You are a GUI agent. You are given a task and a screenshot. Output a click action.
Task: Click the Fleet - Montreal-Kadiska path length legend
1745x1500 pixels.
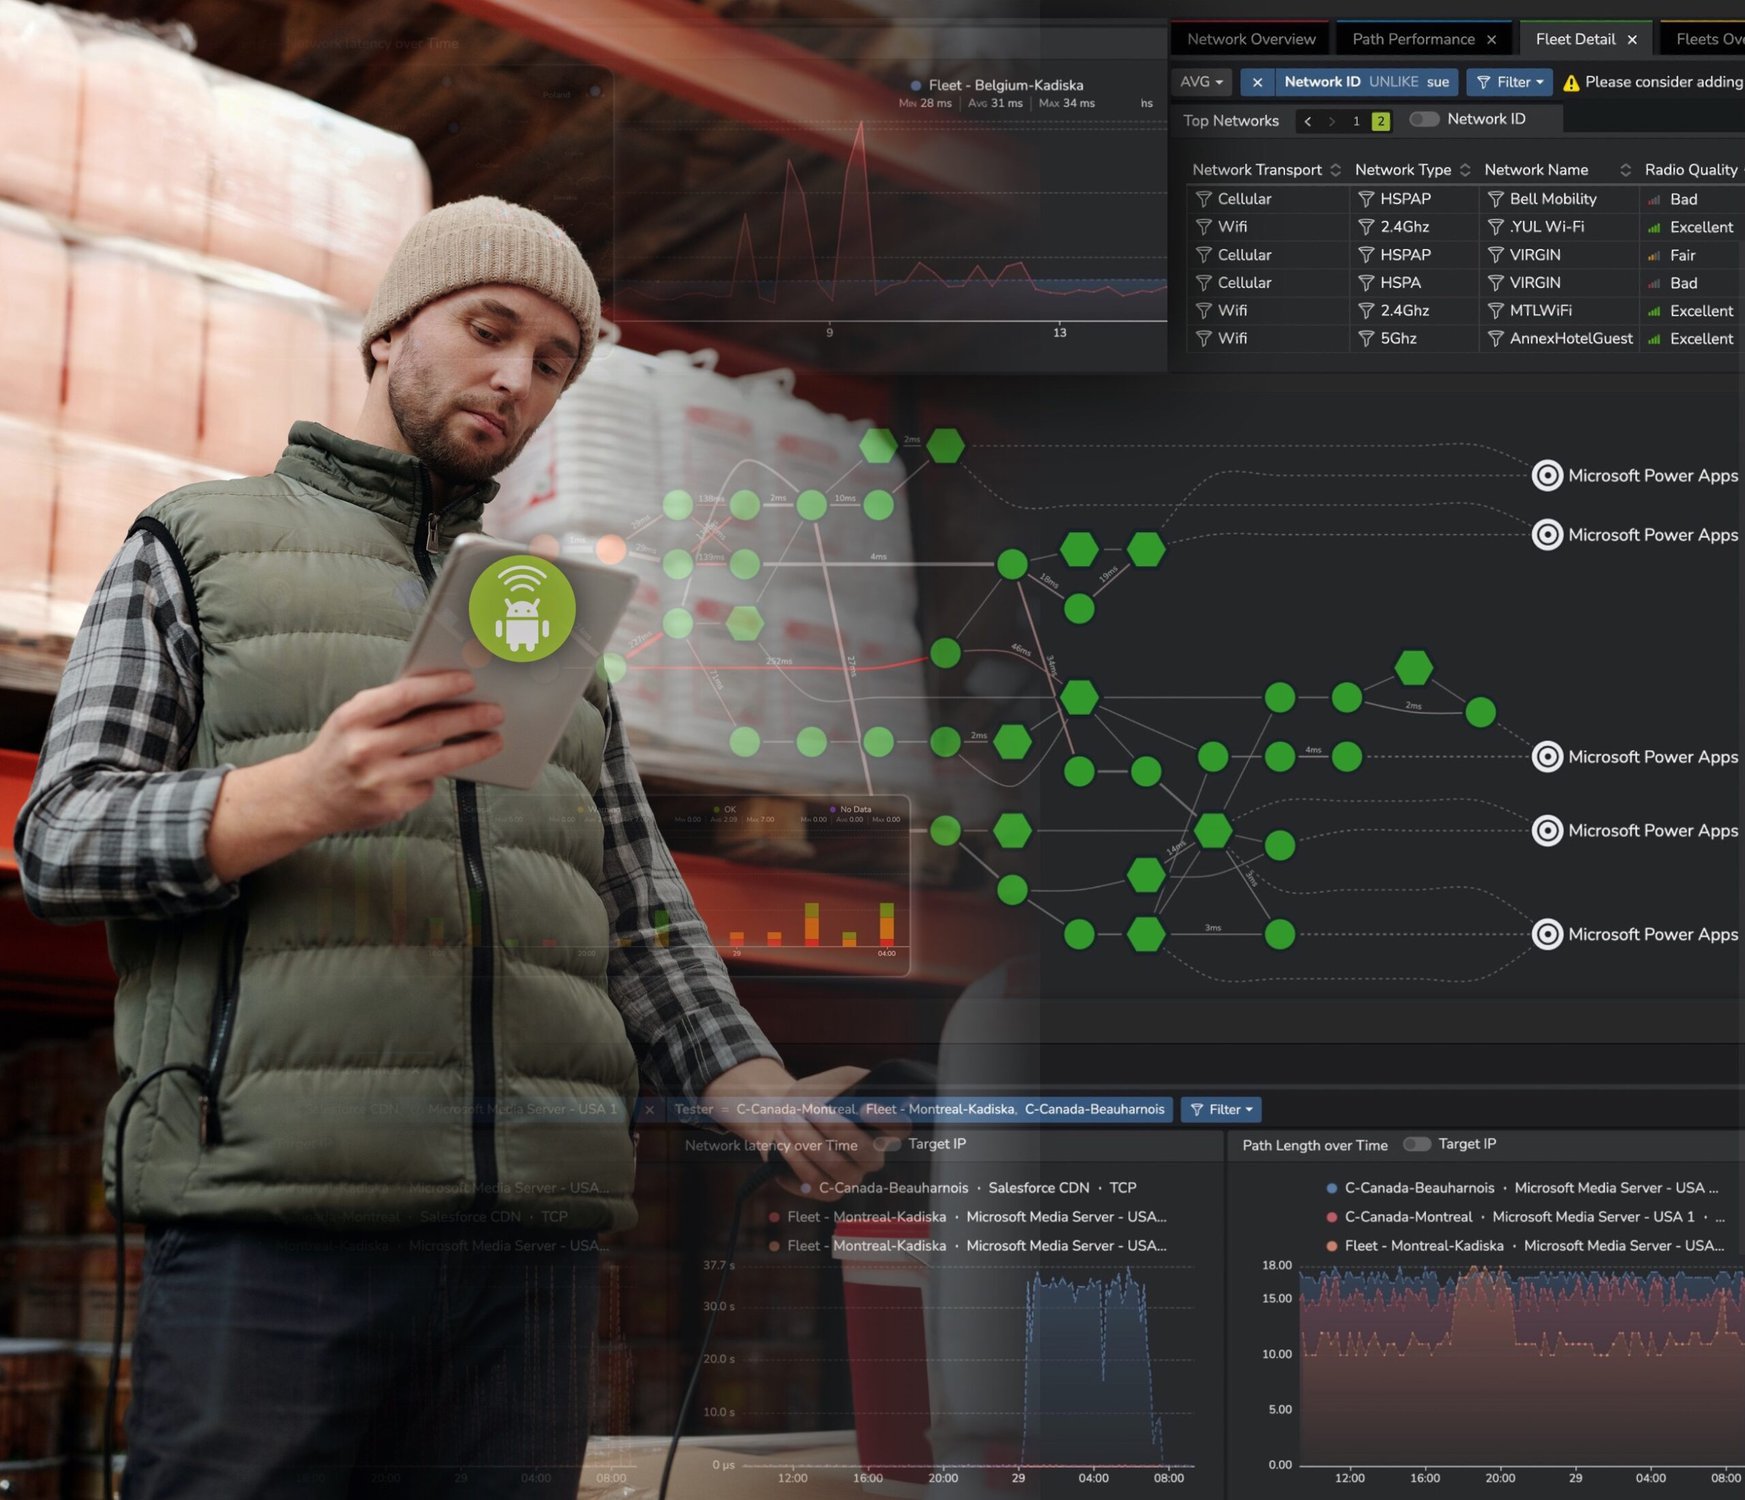pyautogui.click(x=1525, y=1246)
